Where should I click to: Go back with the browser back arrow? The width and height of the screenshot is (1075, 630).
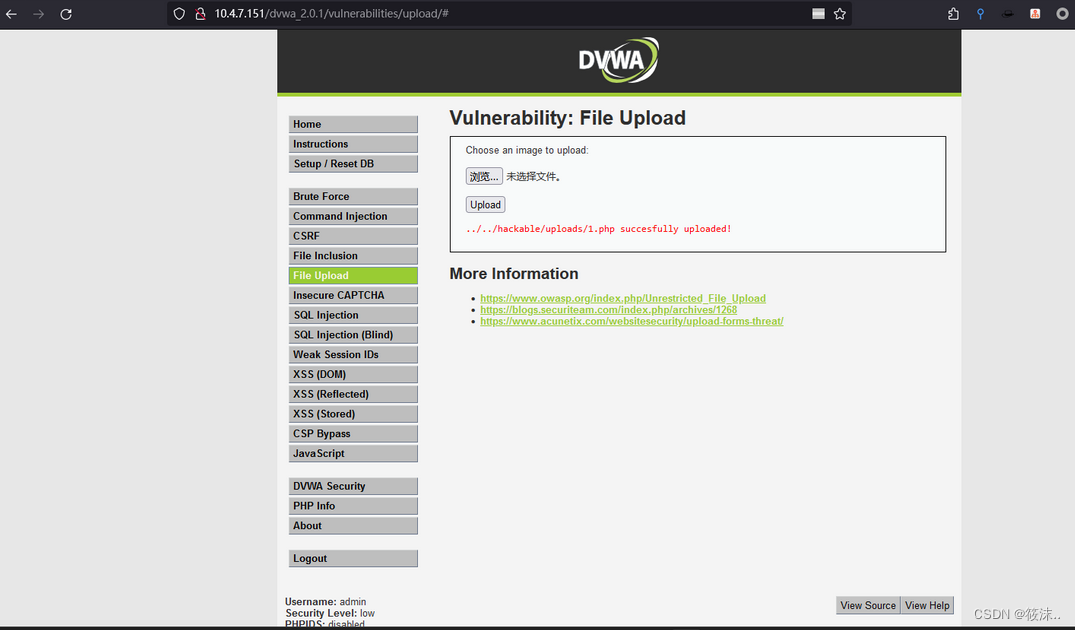click(11, 14)
